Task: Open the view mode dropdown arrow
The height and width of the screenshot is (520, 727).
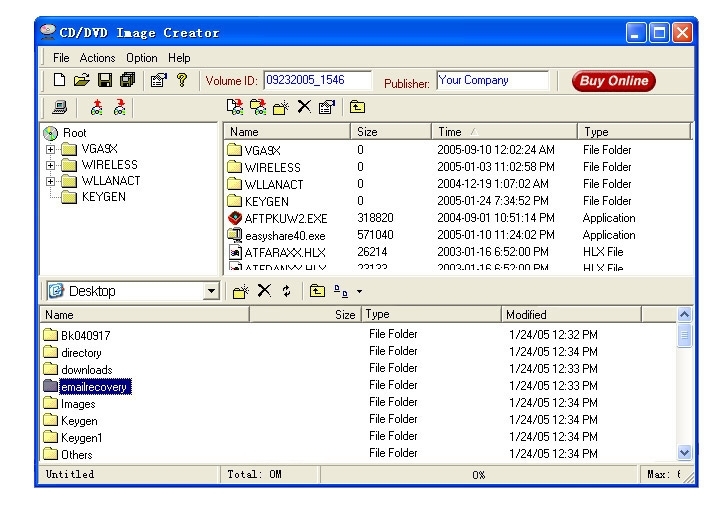Action: tap(359, 292)
